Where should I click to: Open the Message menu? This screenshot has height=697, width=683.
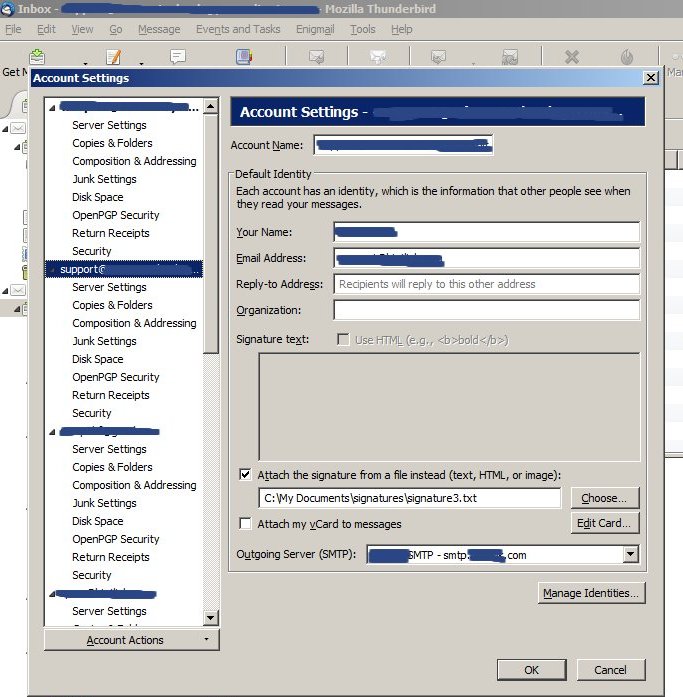159,29
